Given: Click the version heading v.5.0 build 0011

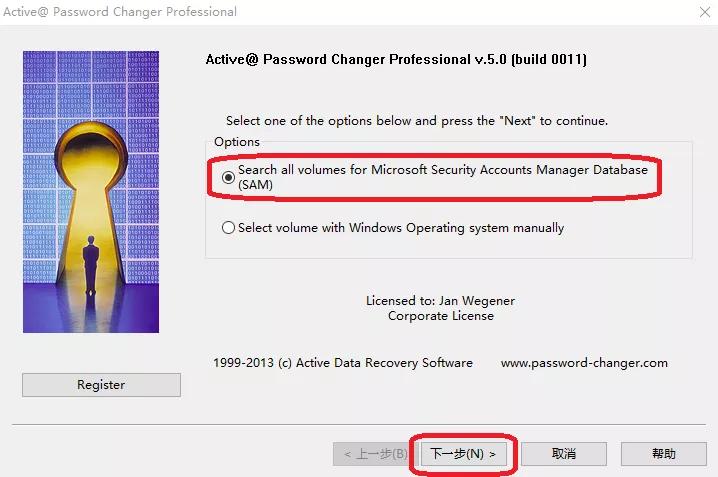Looking at the screenshot, I should pyautogui.click(x=396, y=60).
